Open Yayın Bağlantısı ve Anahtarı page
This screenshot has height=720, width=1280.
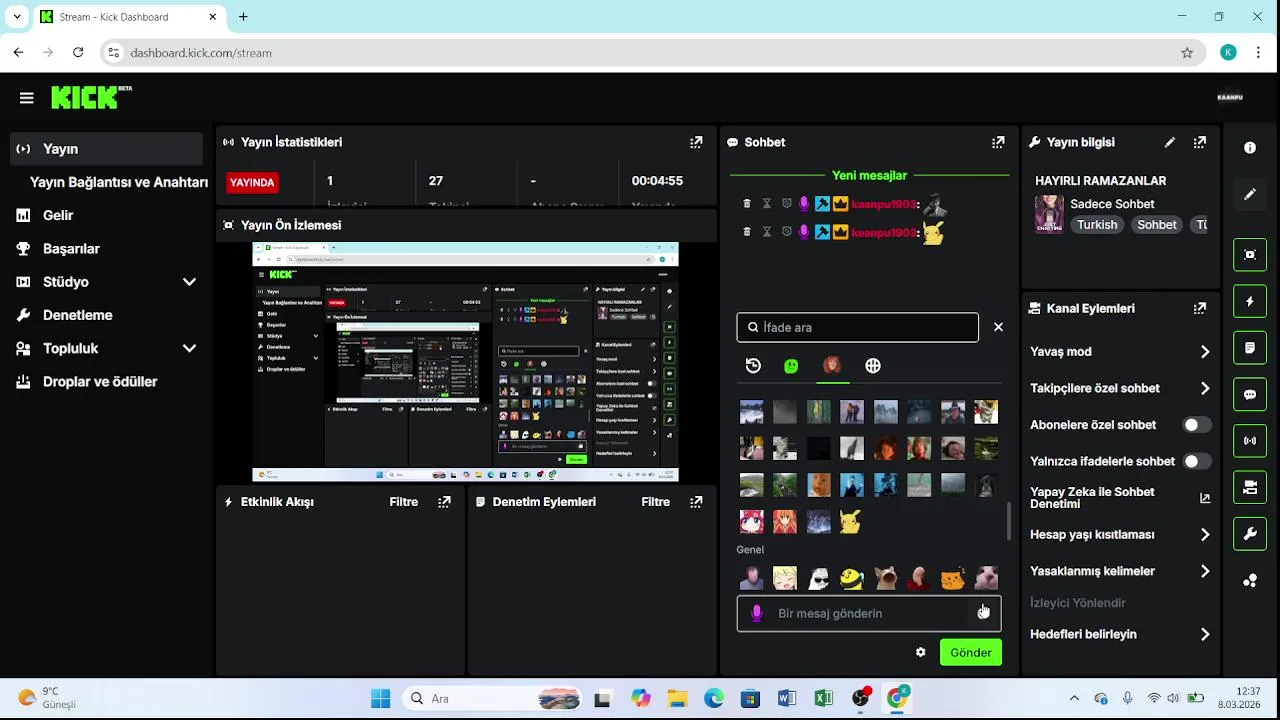pyautogui.click(x=118, y=182)
